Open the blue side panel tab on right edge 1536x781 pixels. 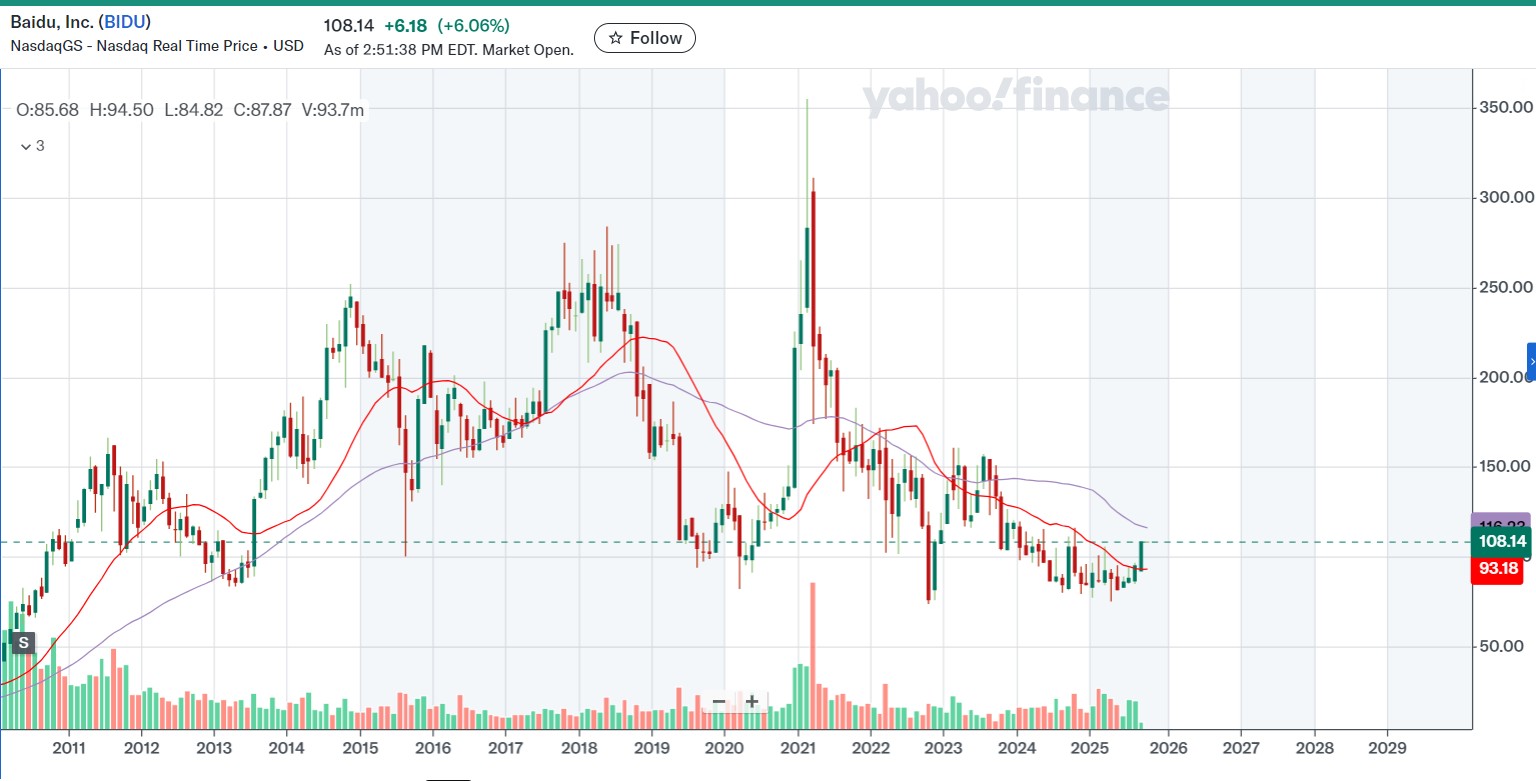coord(1531,361)
